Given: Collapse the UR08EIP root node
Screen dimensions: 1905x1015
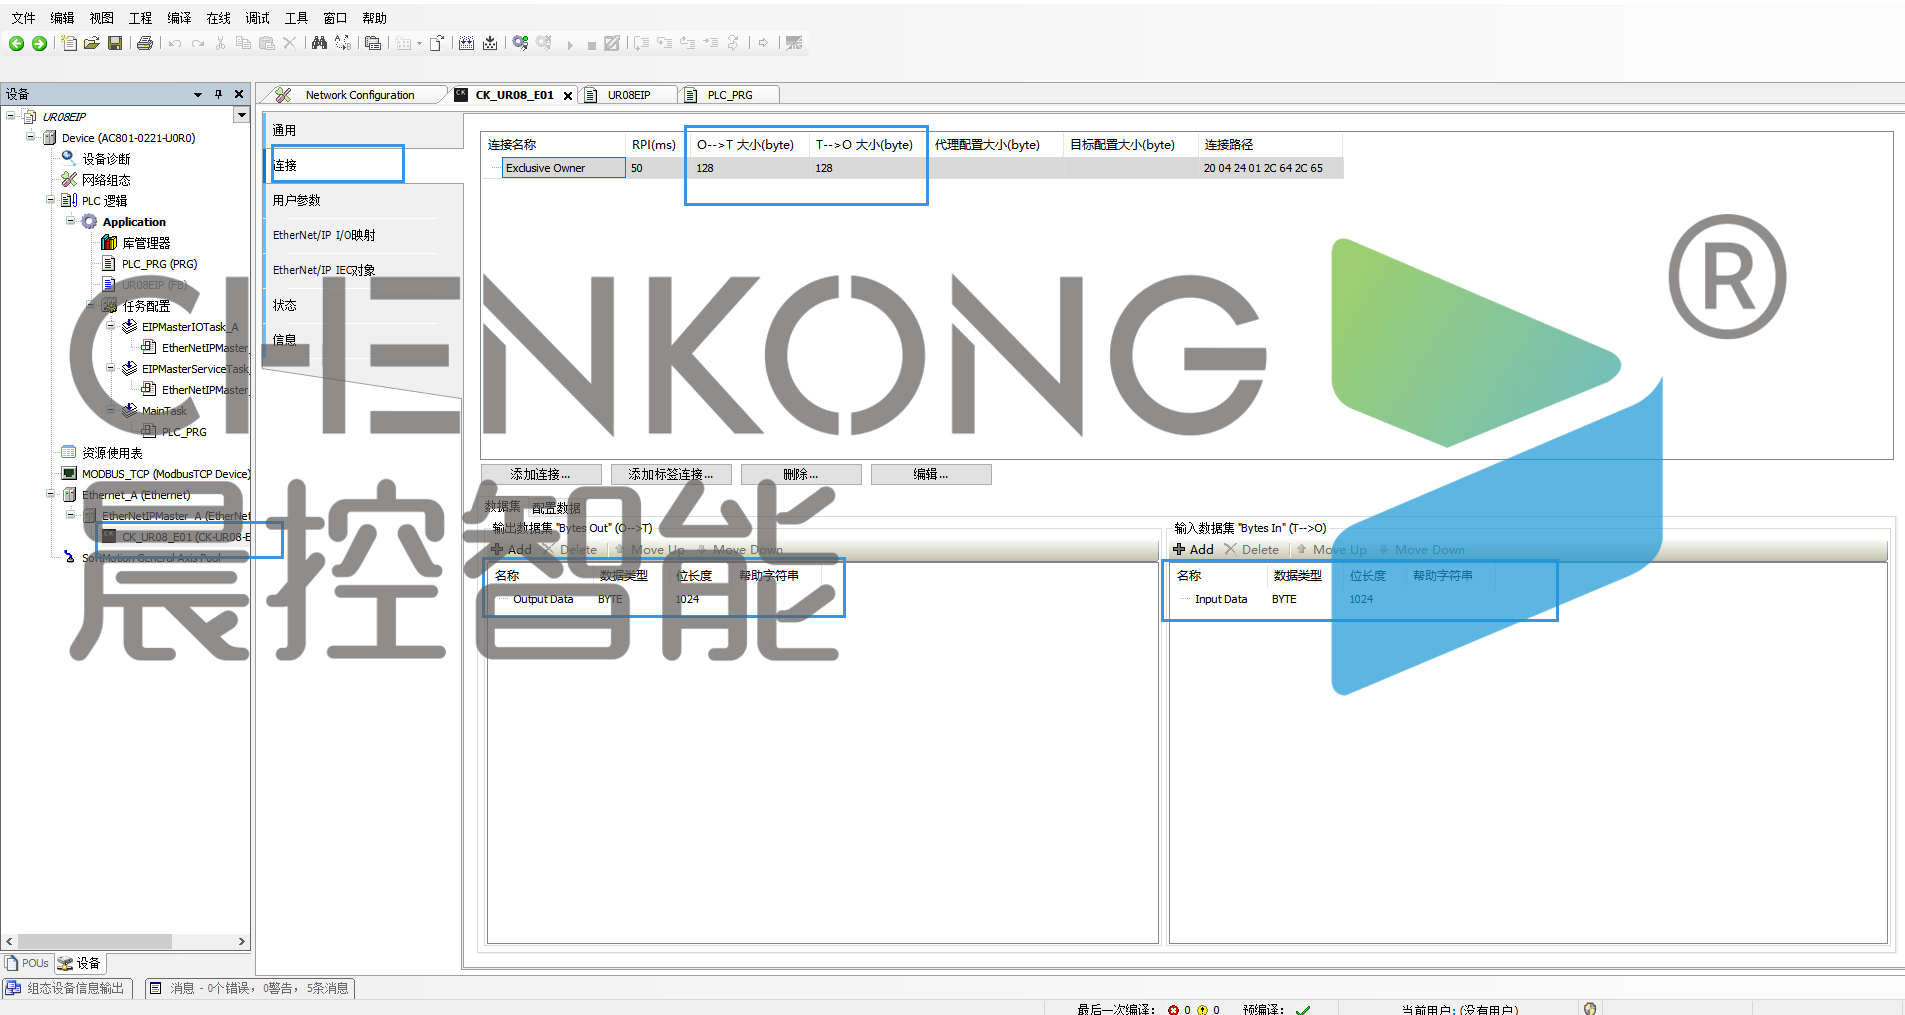Looking at the screenshot, I should pyautogui.click(x=11, y=116).
